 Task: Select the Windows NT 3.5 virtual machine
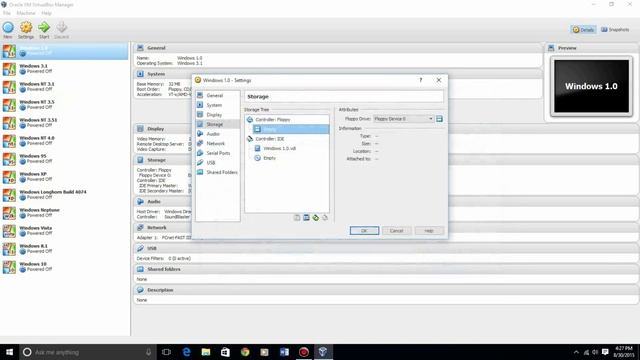tap(64, 105)
